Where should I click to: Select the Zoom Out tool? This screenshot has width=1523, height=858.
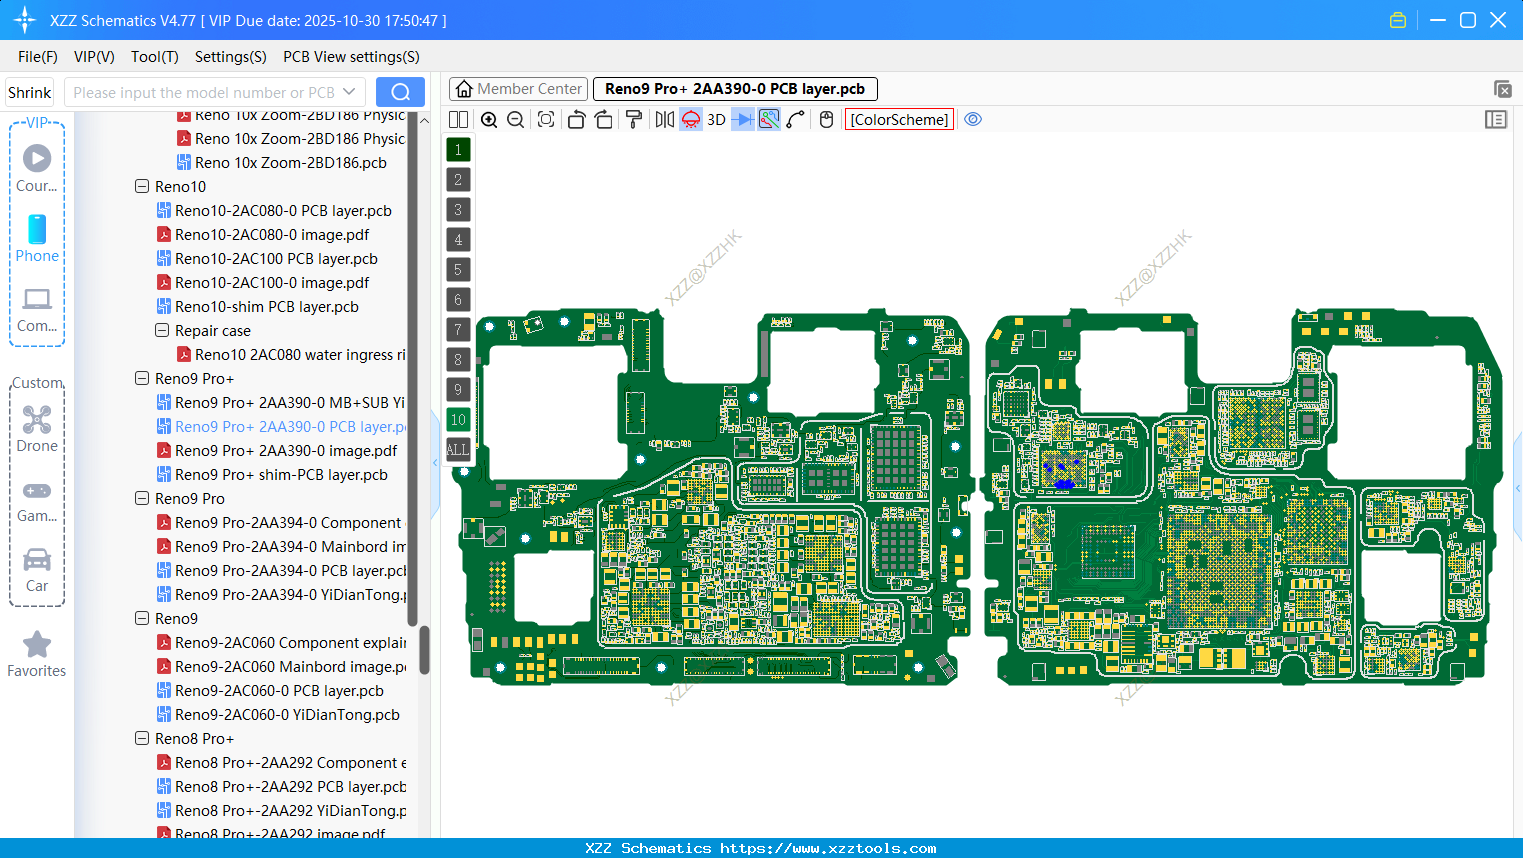pos(514,119)
